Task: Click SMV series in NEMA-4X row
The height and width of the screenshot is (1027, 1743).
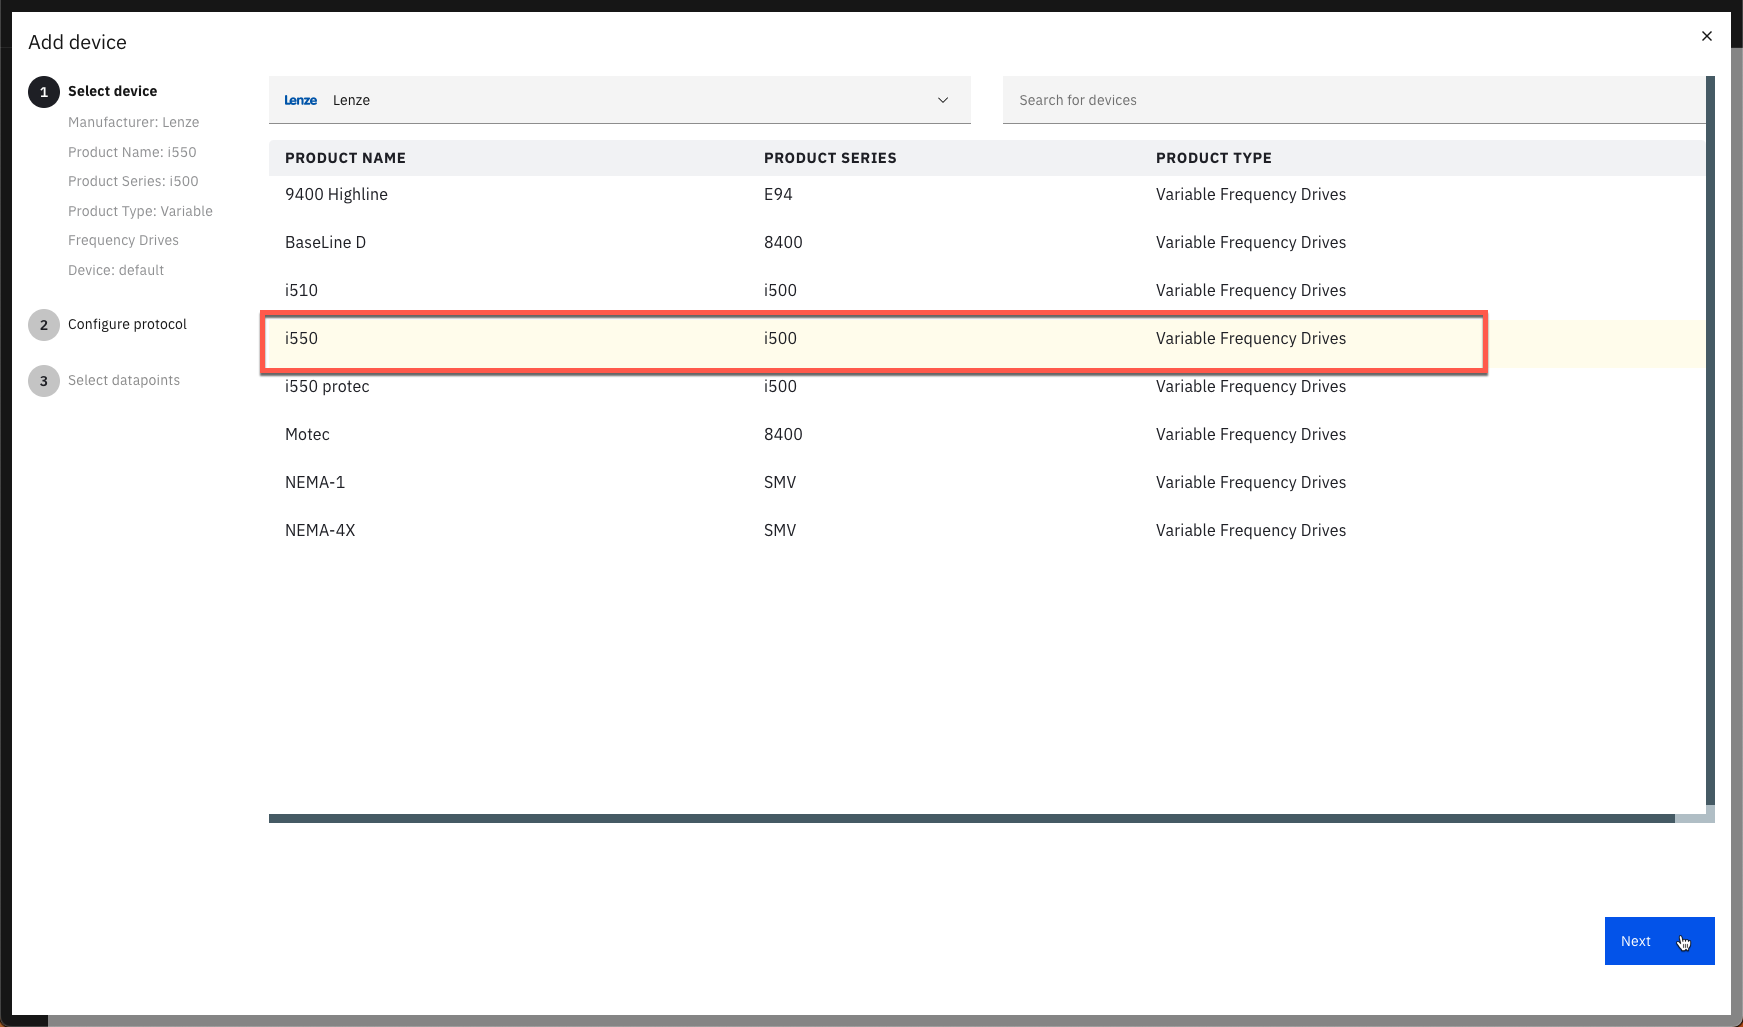Action: (780, 530)
